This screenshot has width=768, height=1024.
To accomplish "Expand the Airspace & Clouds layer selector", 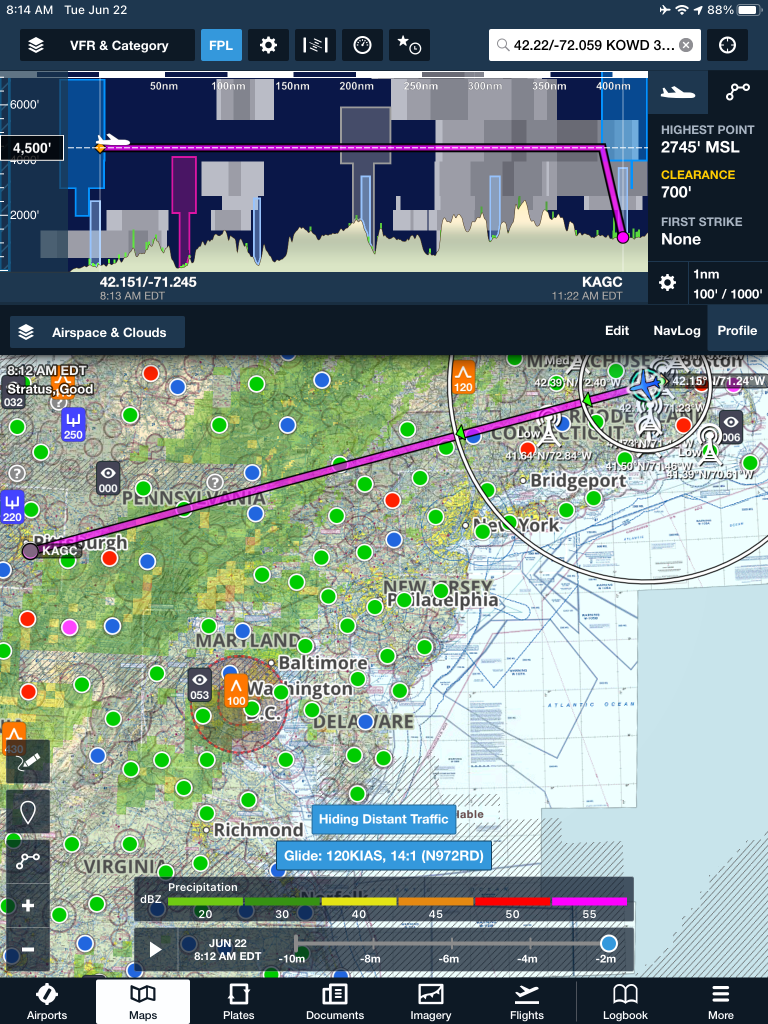I will click(97, 332).
